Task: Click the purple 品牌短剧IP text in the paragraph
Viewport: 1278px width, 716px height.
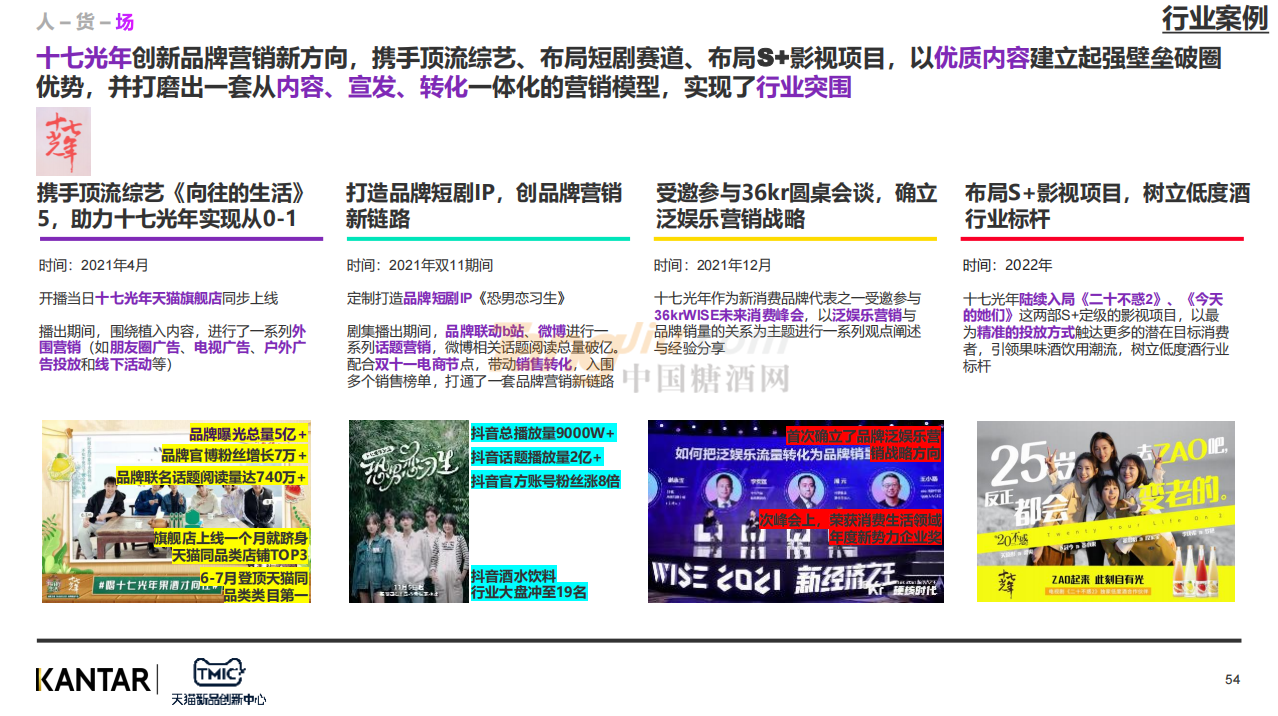Action: (438, 298)
